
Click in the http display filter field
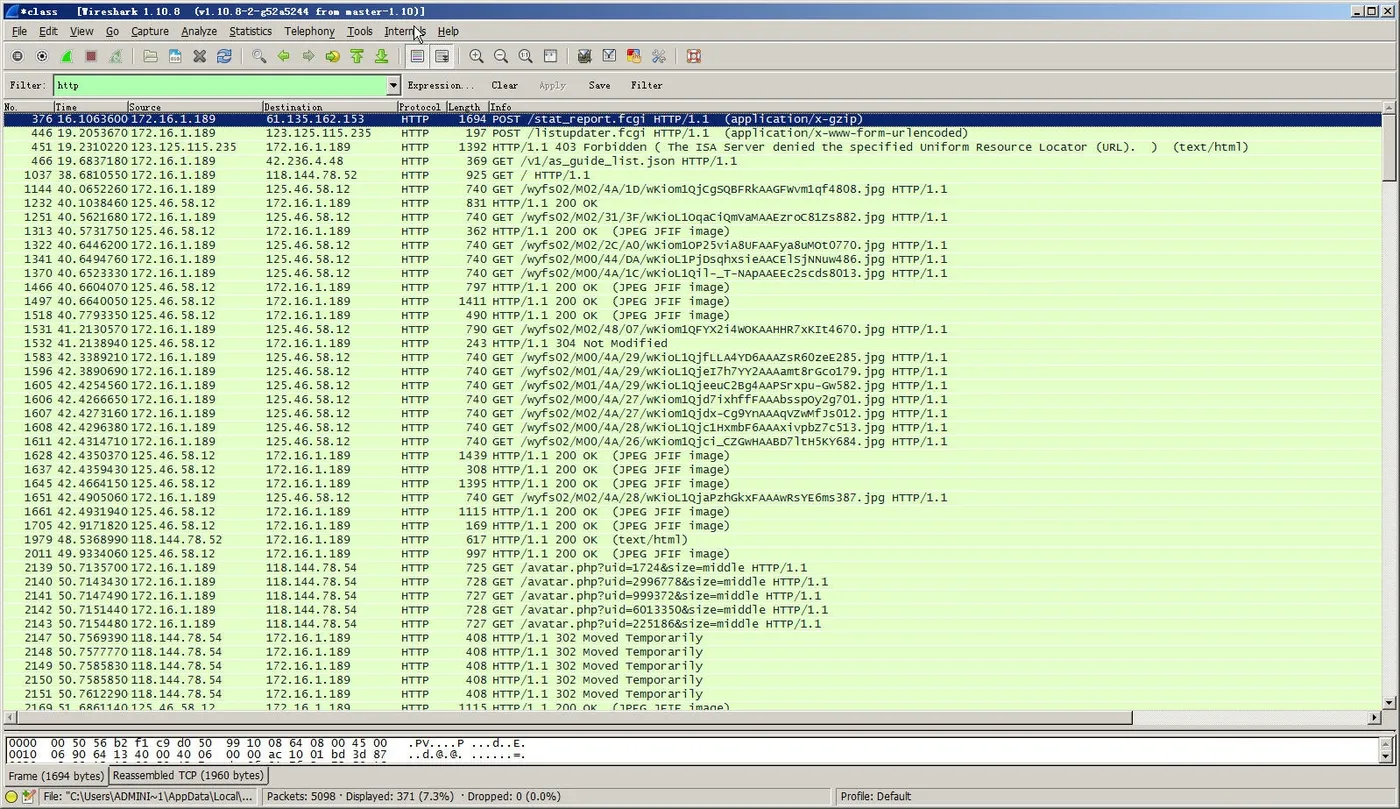pos(219,86)
